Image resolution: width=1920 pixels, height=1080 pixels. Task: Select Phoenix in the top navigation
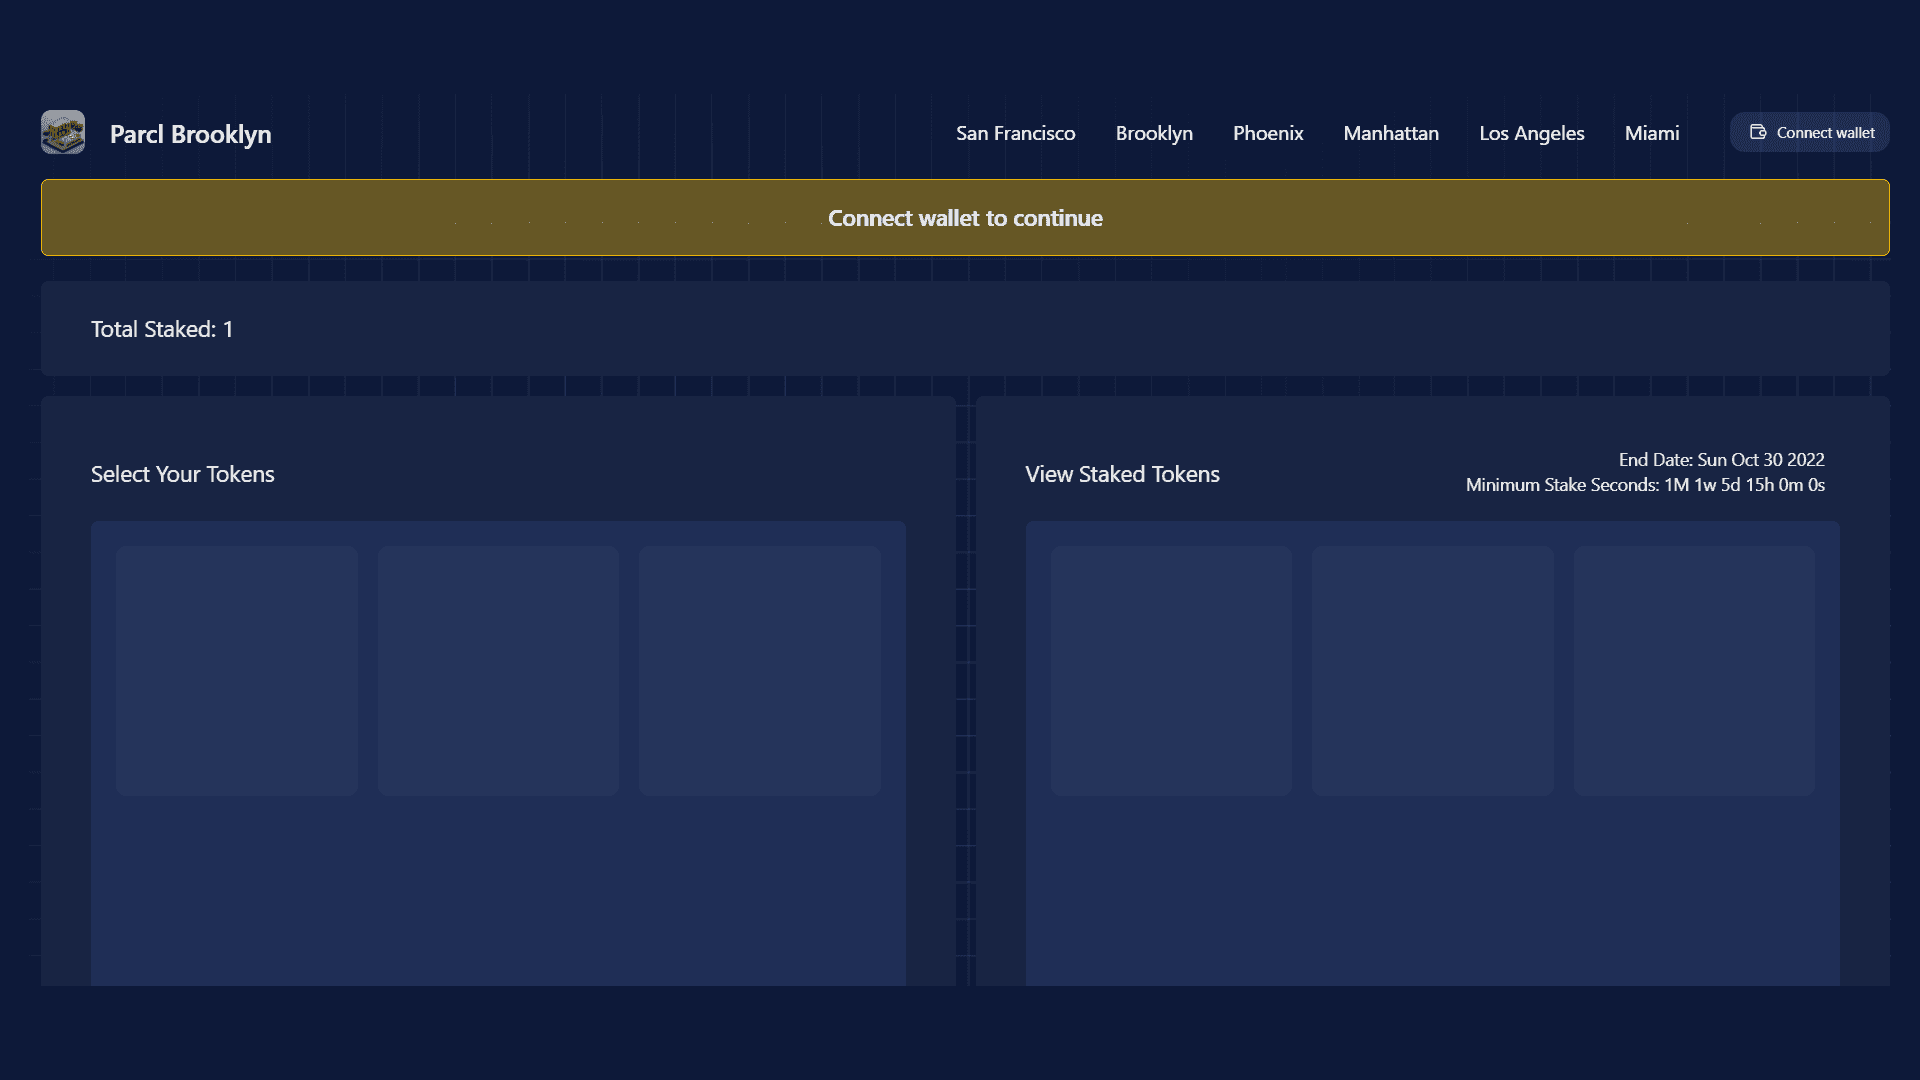tap(1267, 133)
